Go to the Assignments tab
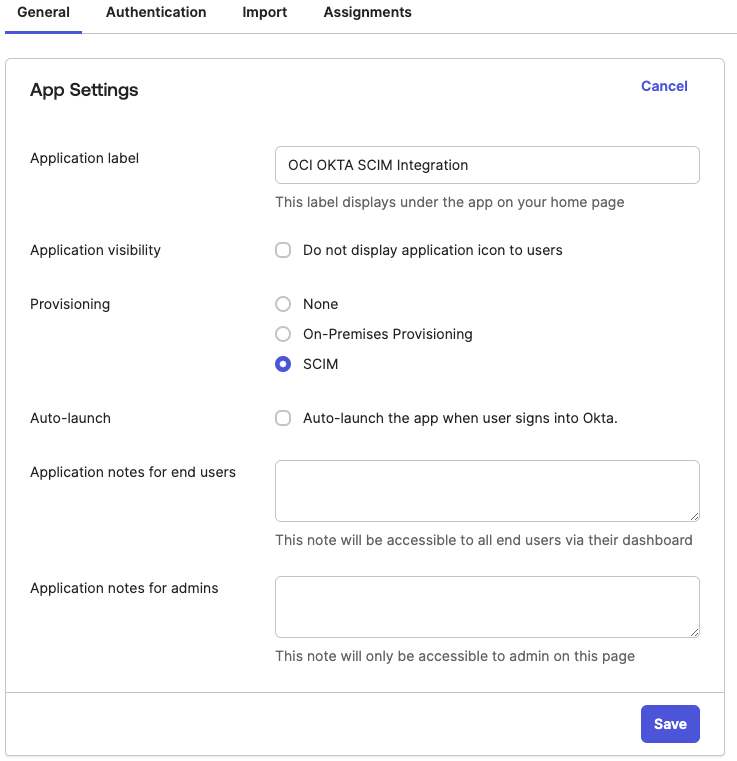This screenshot has width=737, height=761. point(367,13)
